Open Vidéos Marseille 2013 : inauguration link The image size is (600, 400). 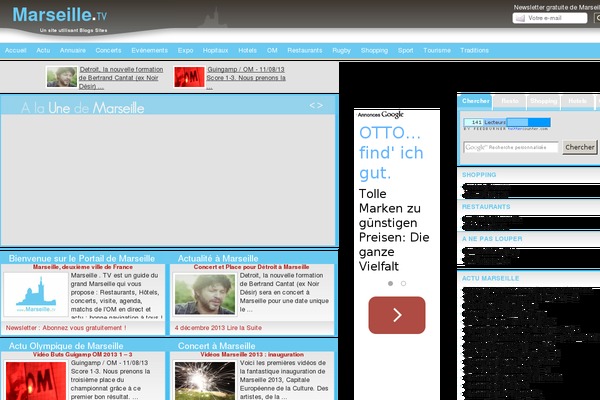click(x=252, y=354)
